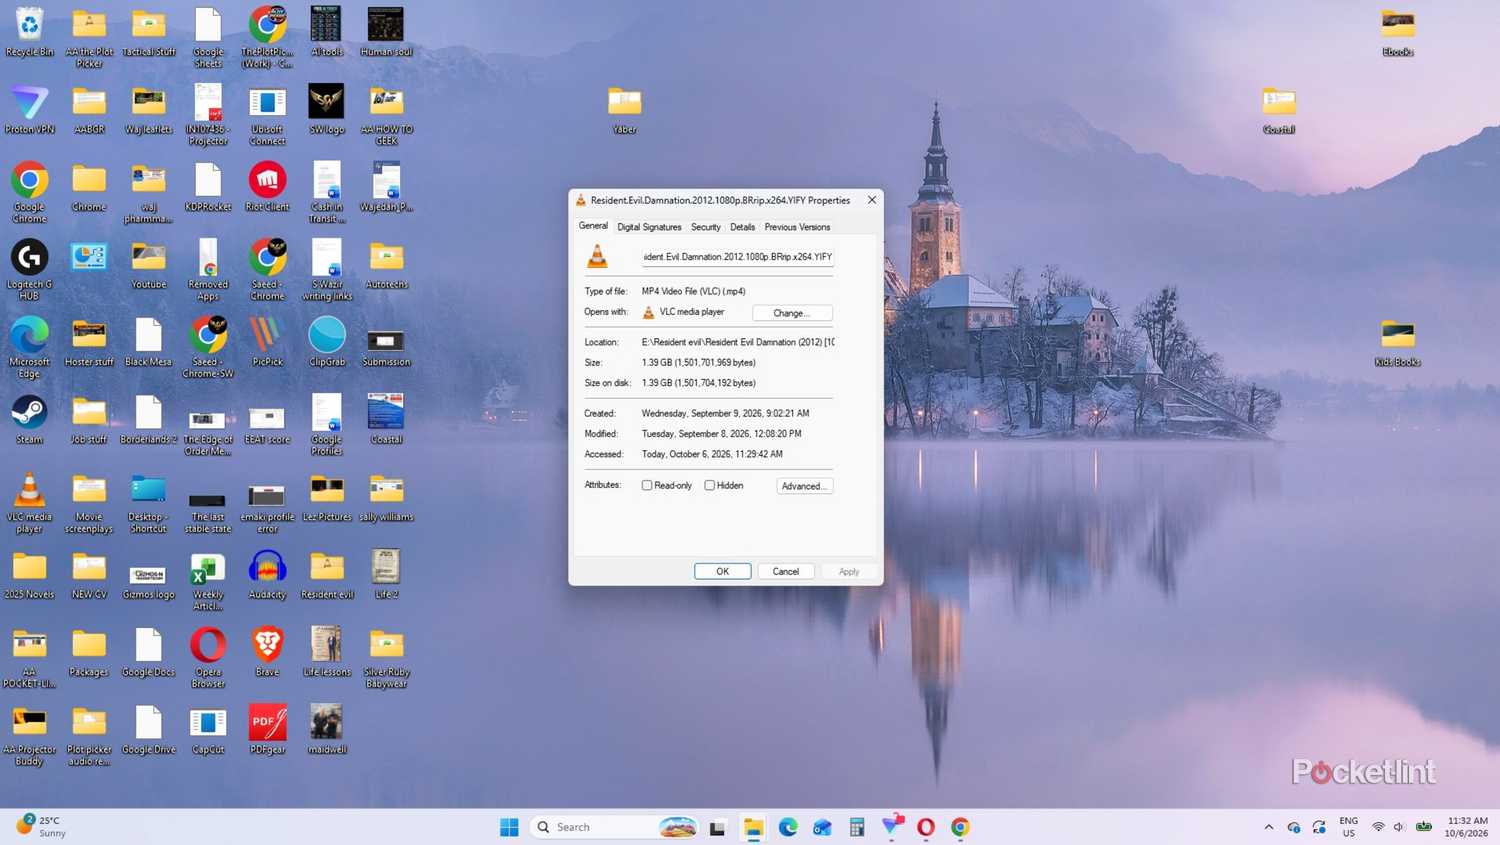Click the ENG US language indicator
The height and width of the screenshot is (845, 1500).
coord(1348,827)
